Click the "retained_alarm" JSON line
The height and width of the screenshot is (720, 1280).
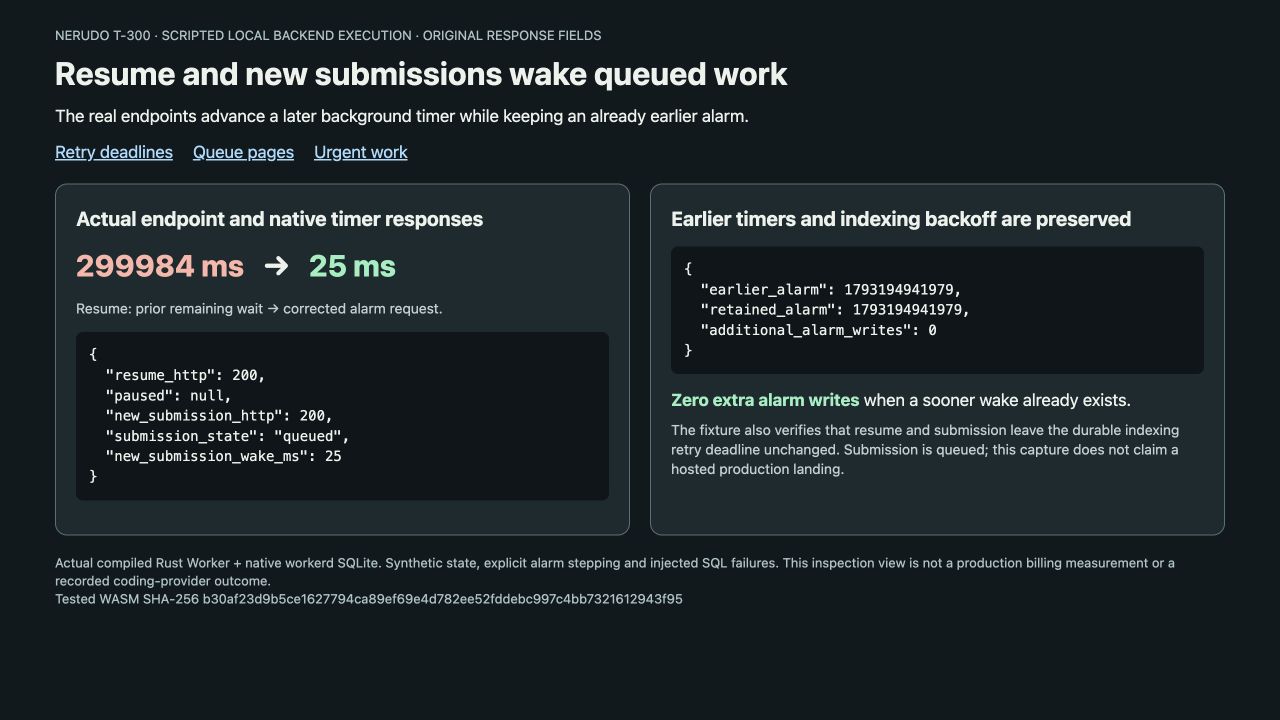[835, 310]
